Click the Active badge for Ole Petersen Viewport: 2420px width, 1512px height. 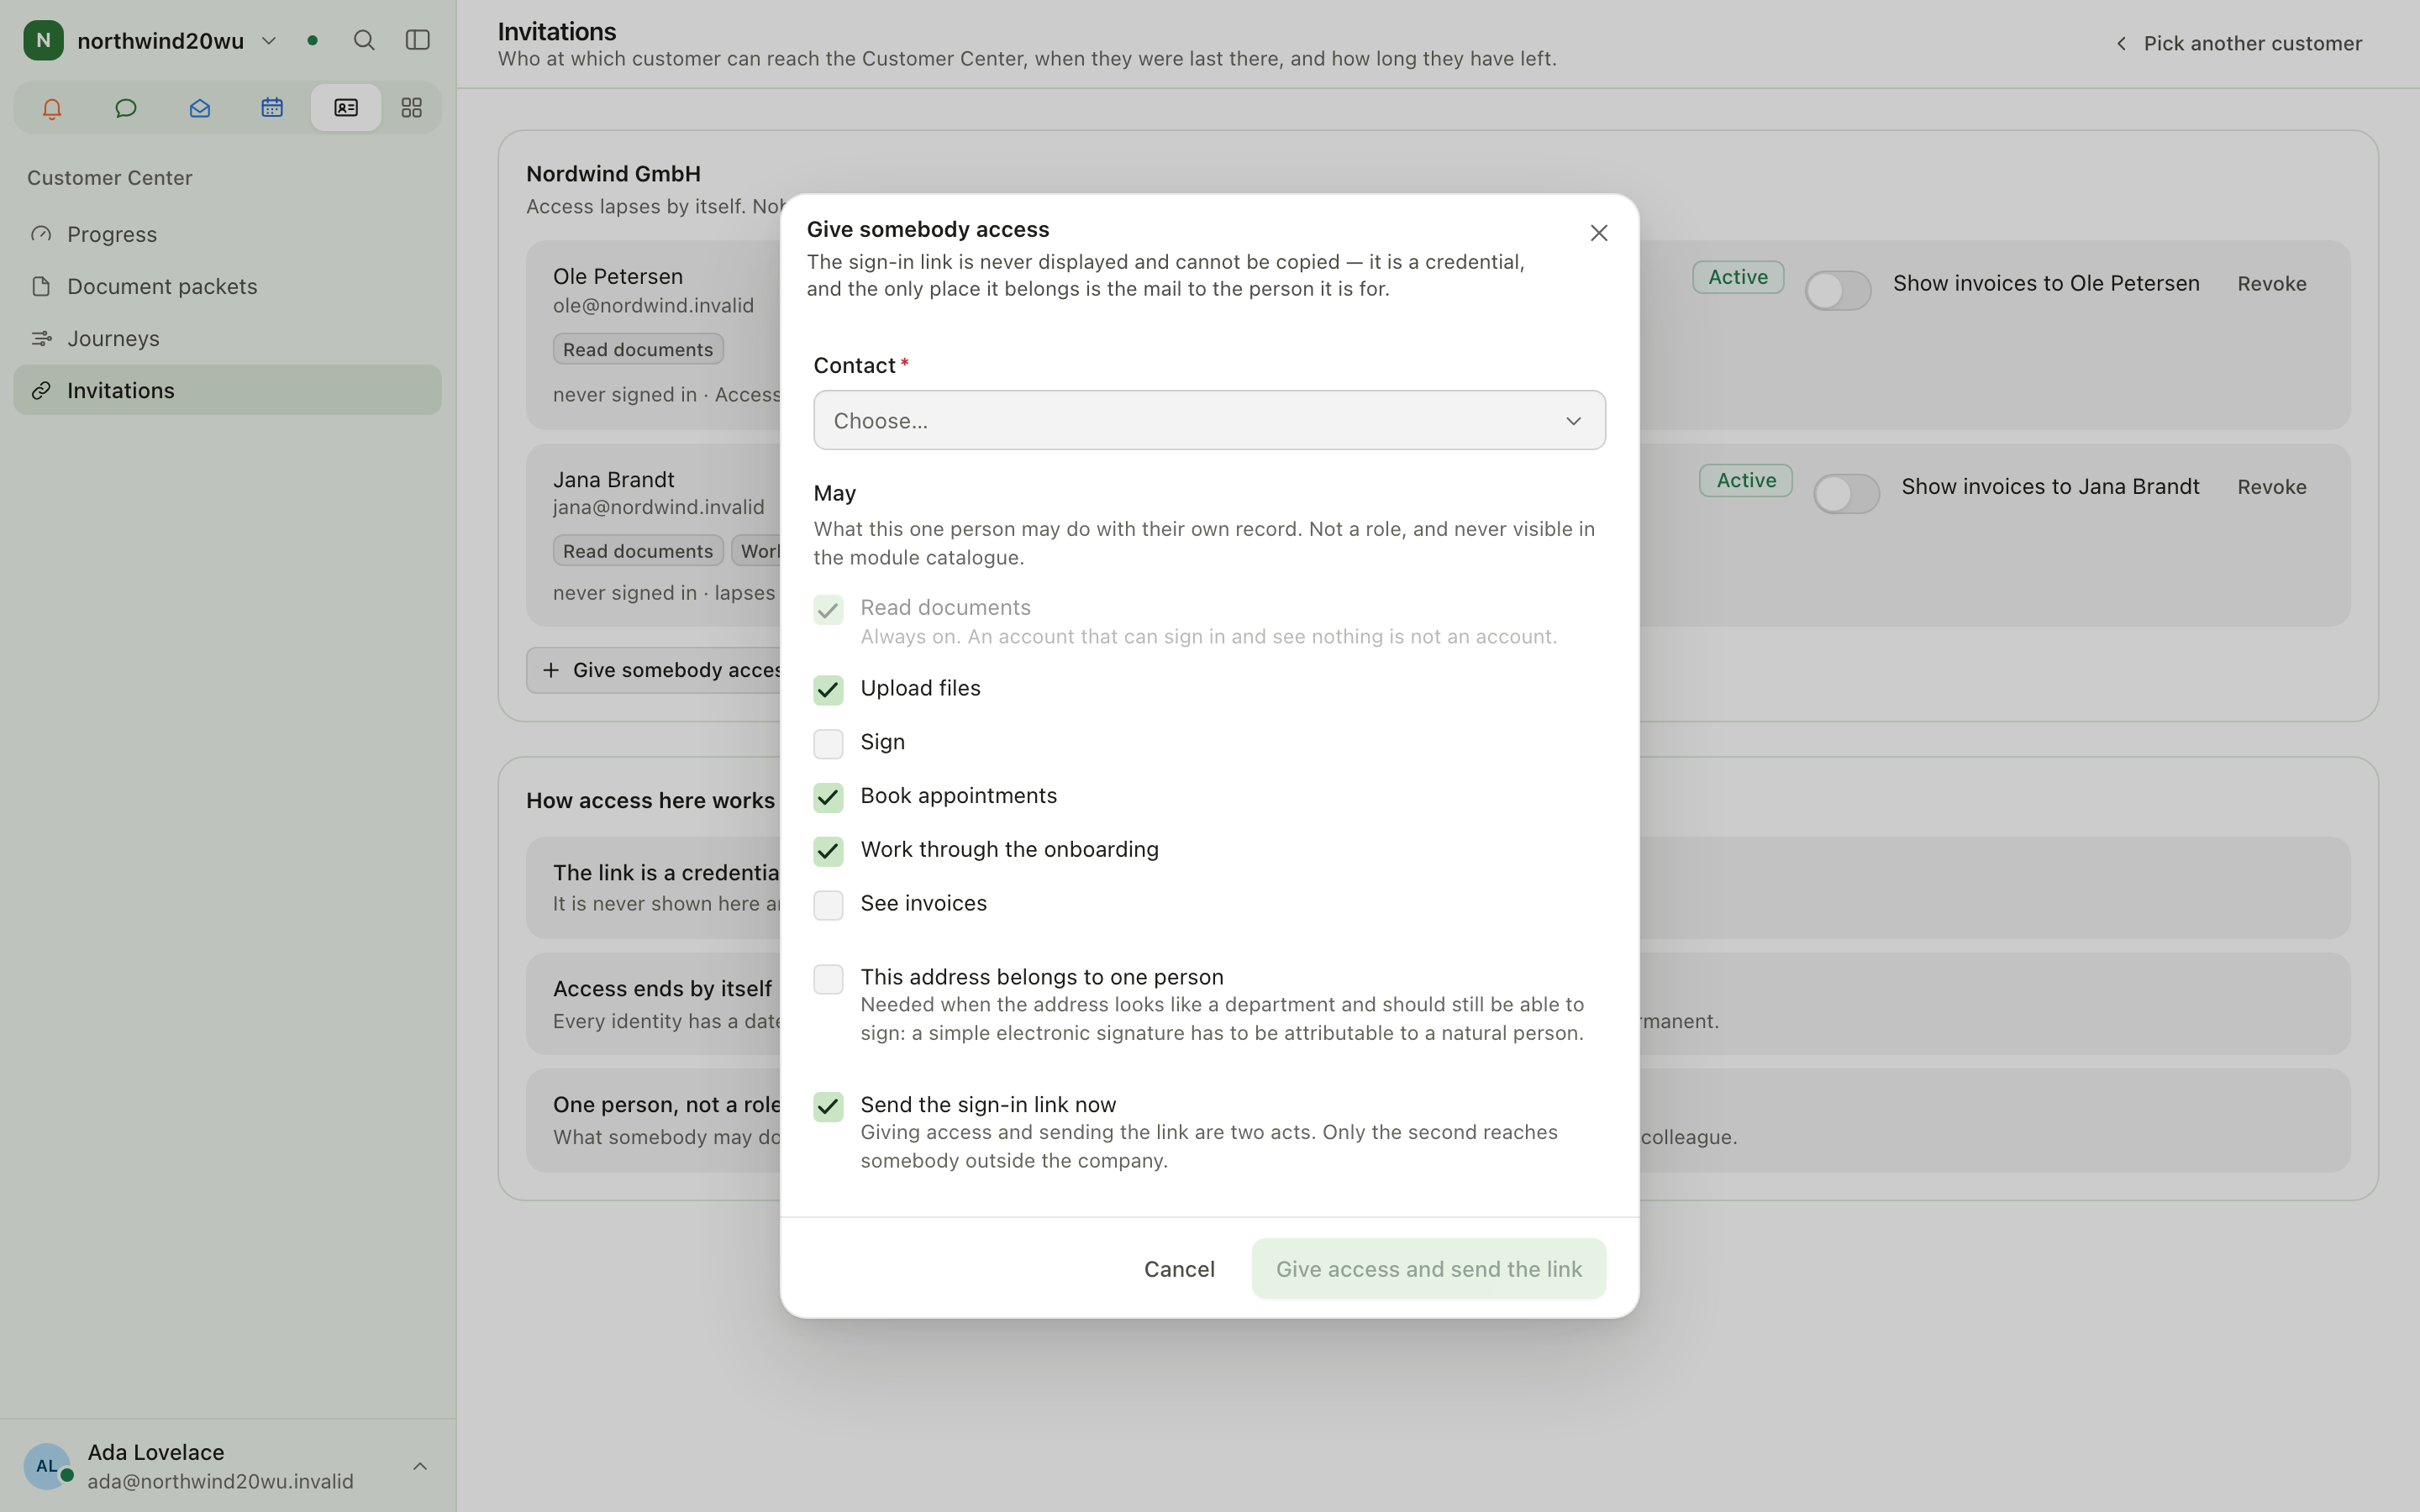(1738, 277)
